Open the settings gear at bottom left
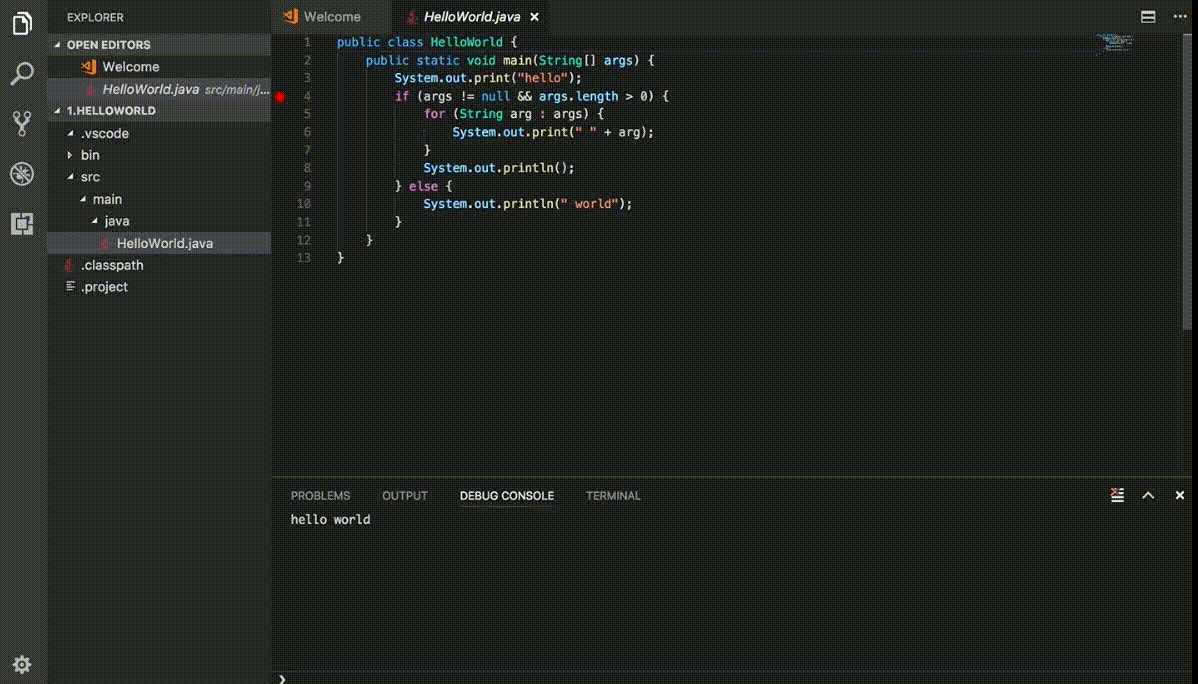The image size is (1198, 684). point(22,664)
